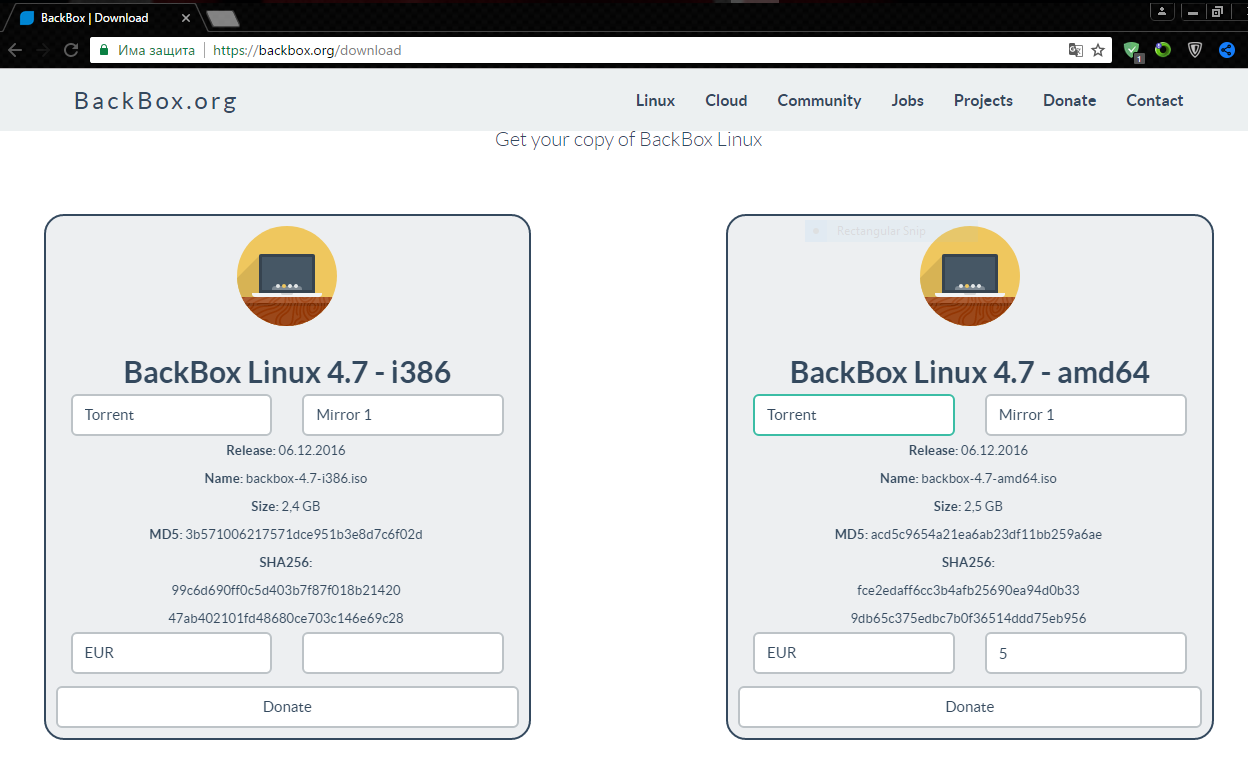Open the white shield extension icon
The width and height of the screenshot is (1248, 771).
1195,49
